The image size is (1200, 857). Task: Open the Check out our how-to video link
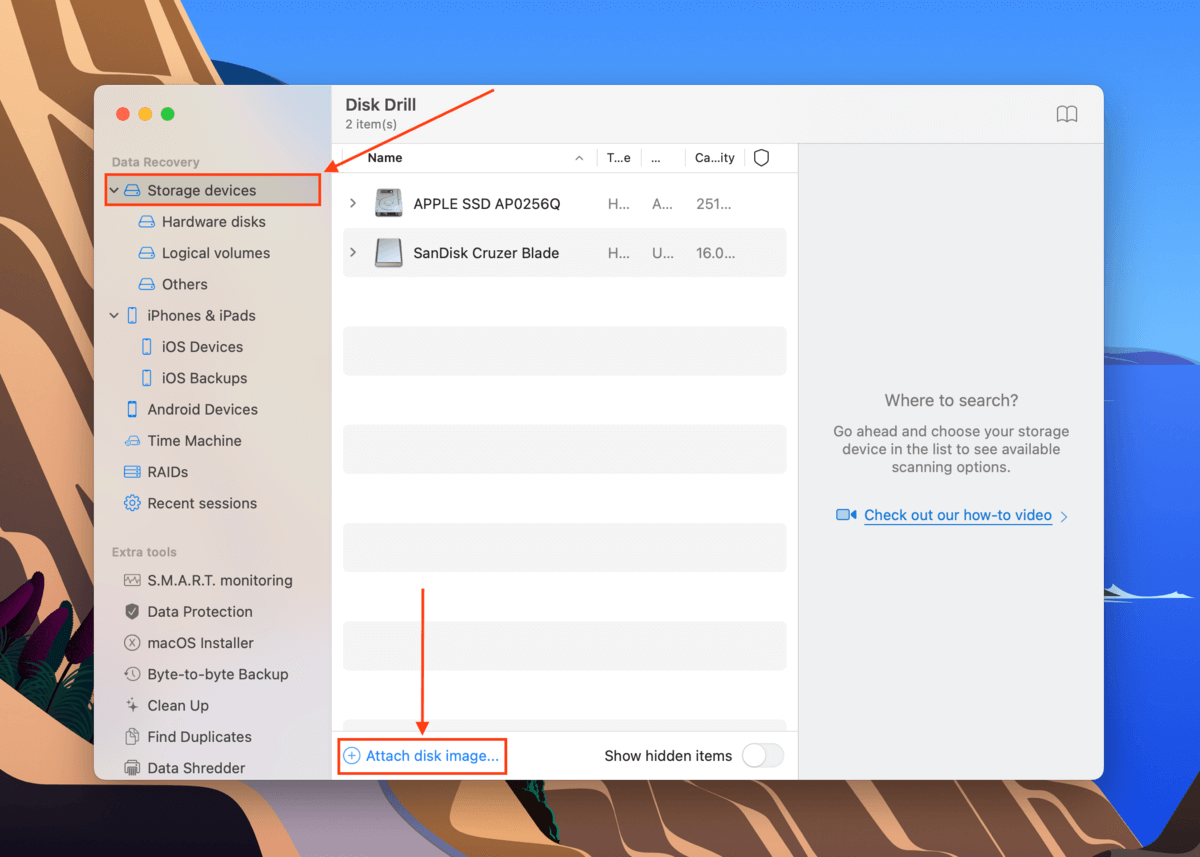point(958,515)
